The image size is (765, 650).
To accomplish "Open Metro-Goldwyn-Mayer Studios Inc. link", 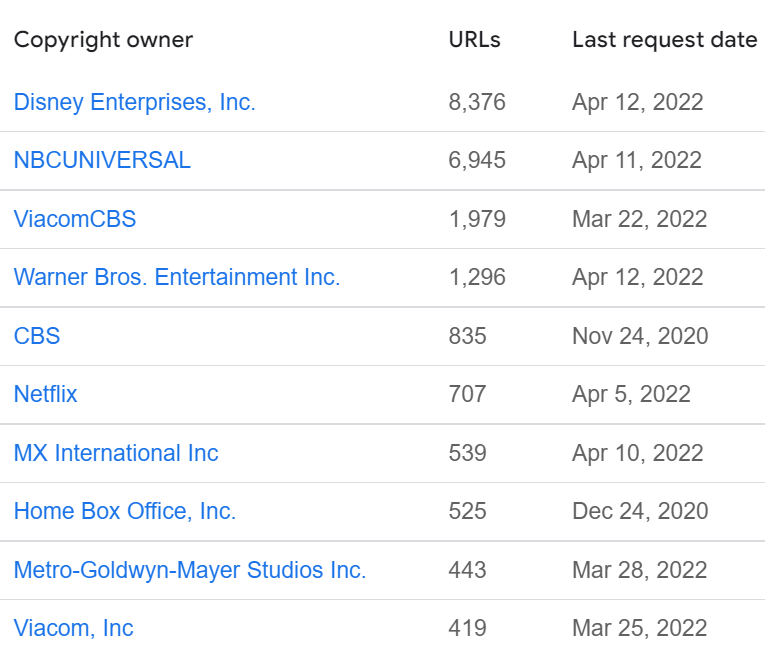I will (190, 569).
